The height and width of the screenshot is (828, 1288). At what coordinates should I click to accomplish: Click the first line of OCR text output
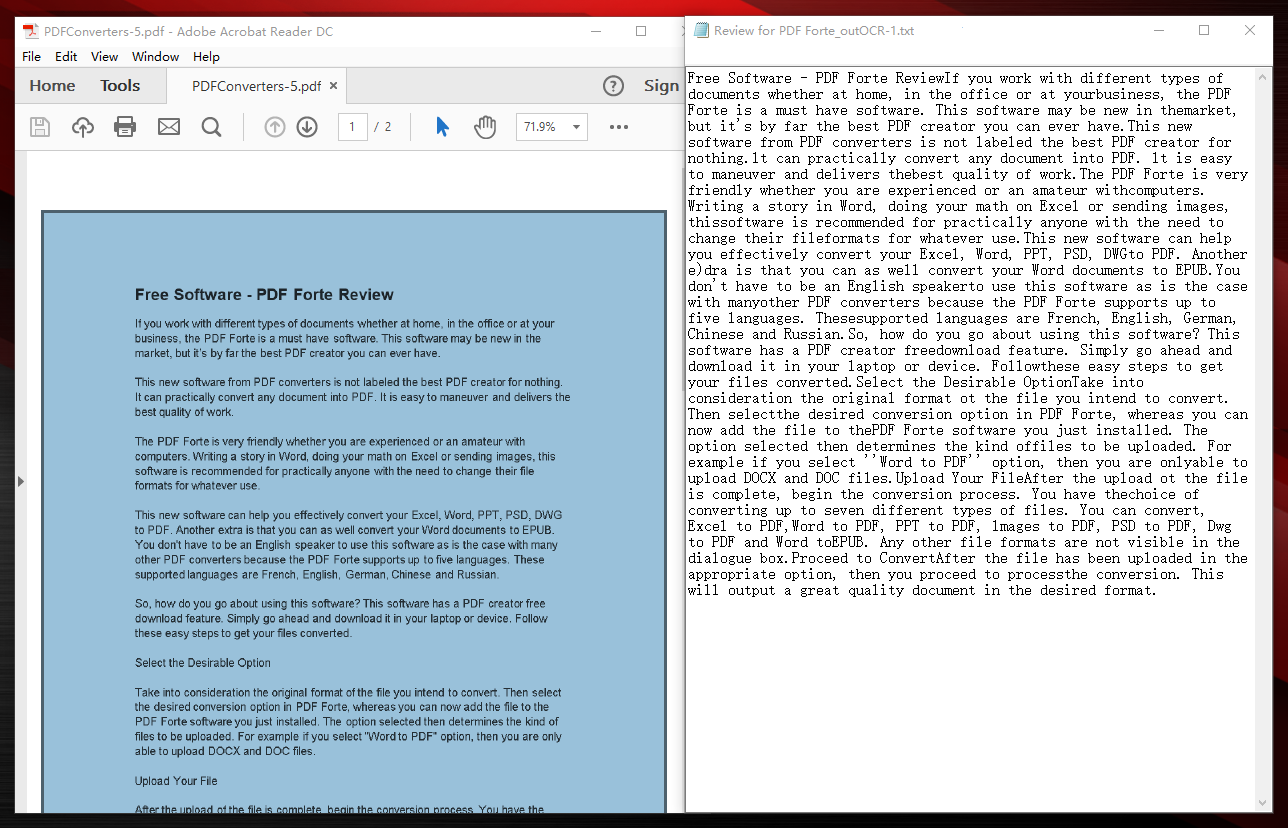pyautogui.click(x=955, y=78)
